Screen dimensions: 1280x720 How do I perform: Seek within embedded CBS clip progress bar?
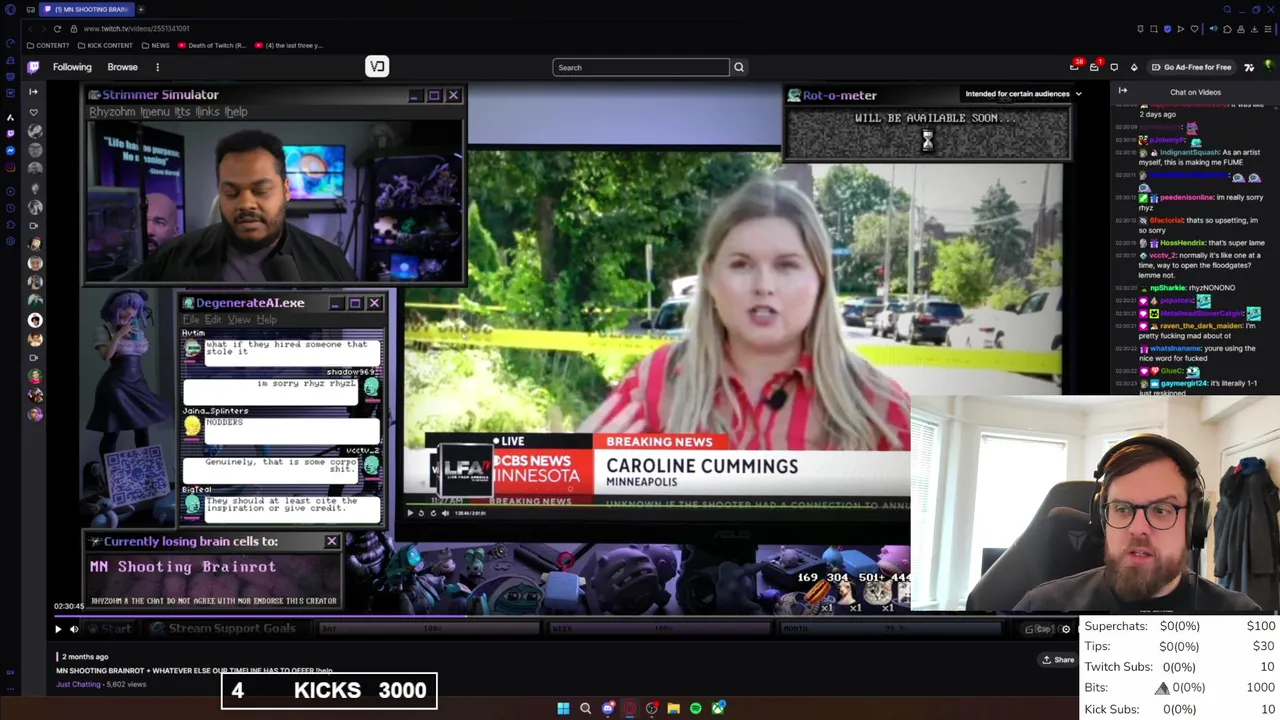(x=657, y=505)
